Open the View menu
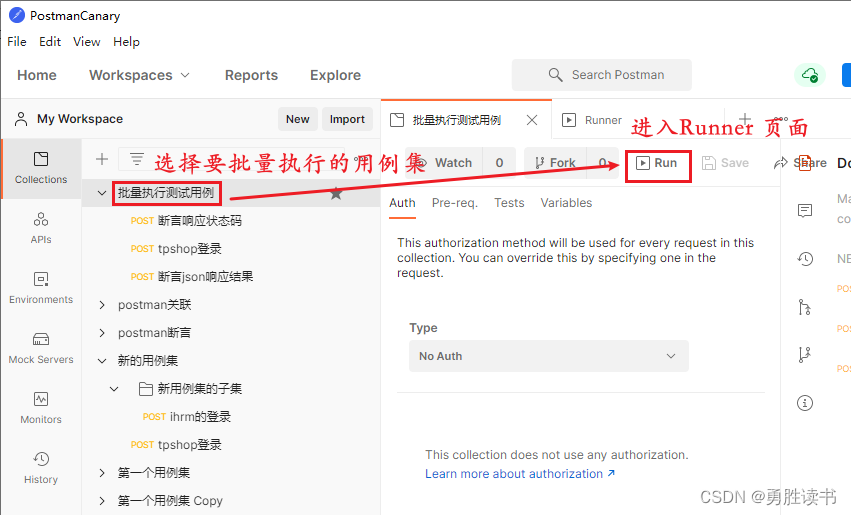 coord(87,42)
